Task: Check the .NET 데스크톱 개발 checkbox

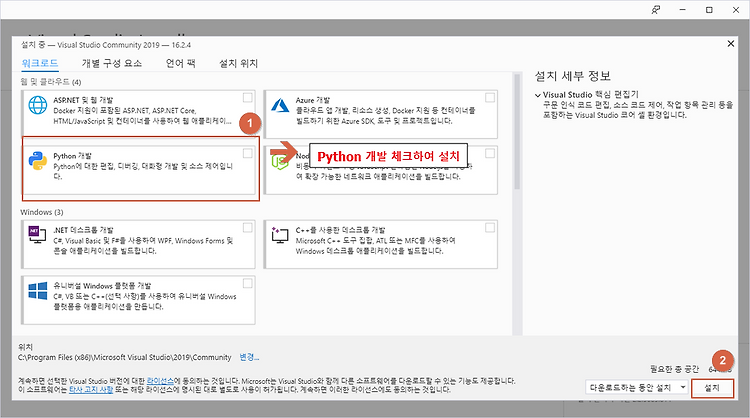Action: [247, 228]
